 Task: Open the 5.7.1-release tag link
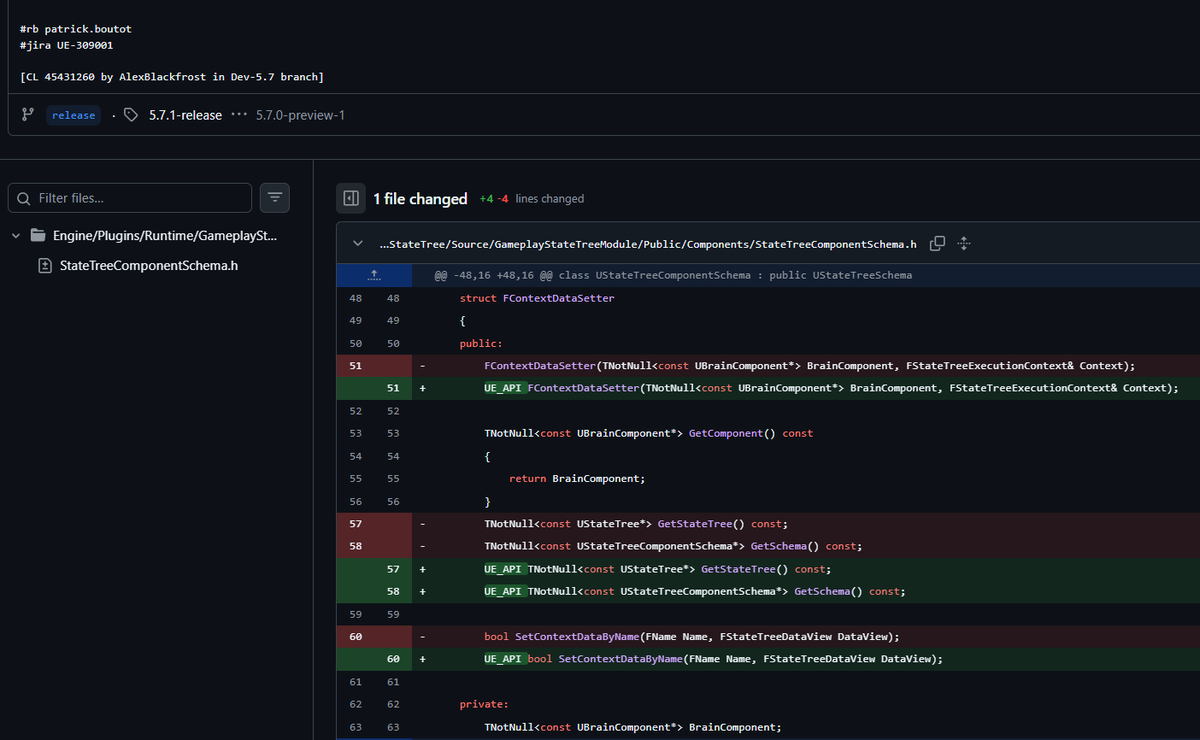point(185,115)
